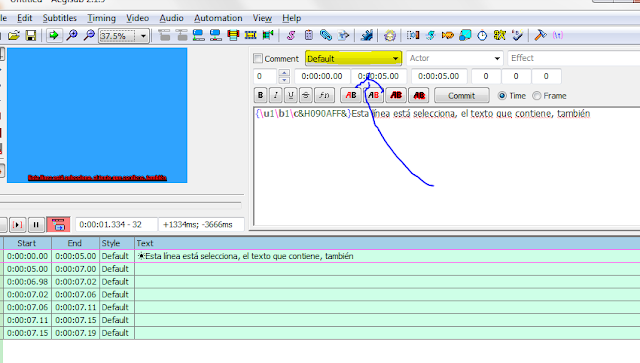Click the Effect input field
Screen dimensions: 640x363
(573, 58)
